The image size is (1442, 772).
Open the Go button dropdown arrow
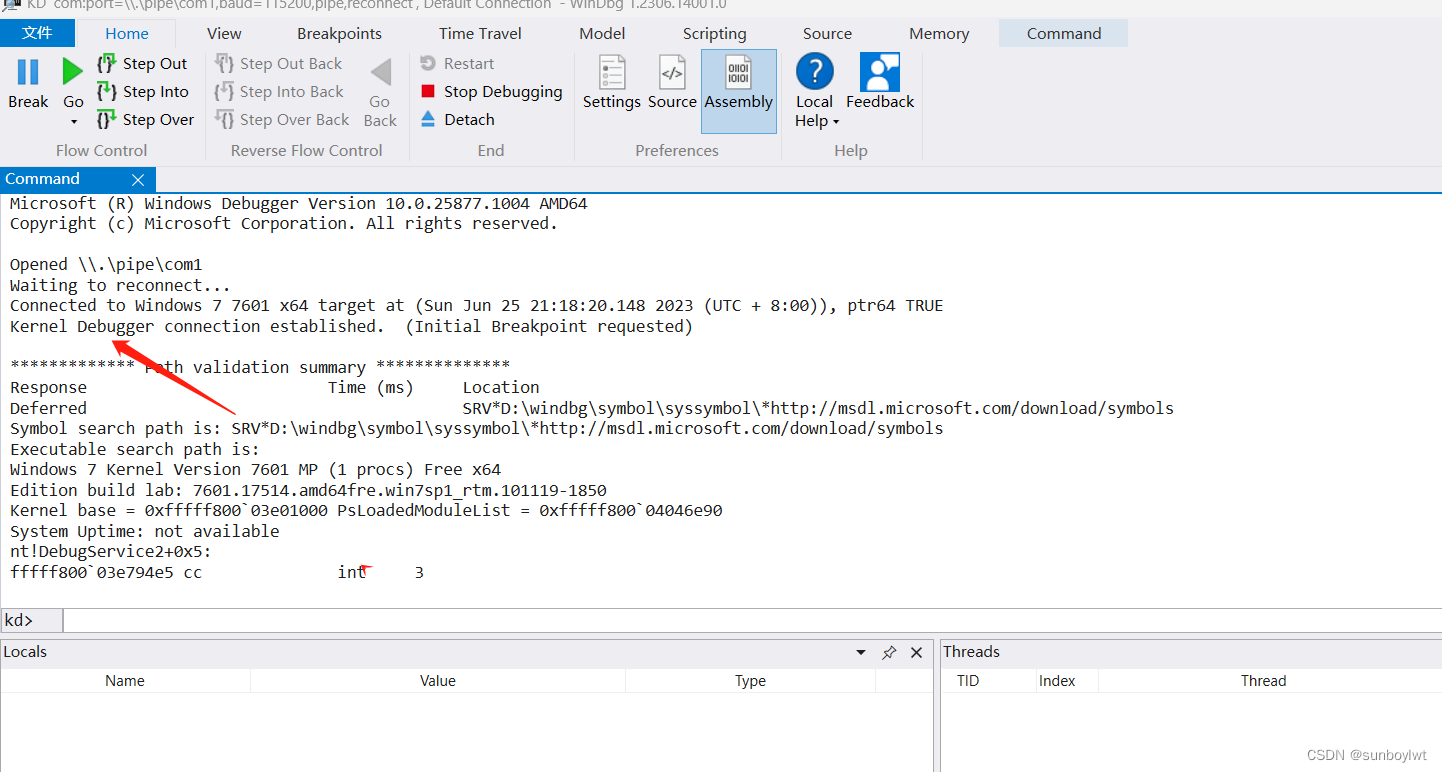73,120
